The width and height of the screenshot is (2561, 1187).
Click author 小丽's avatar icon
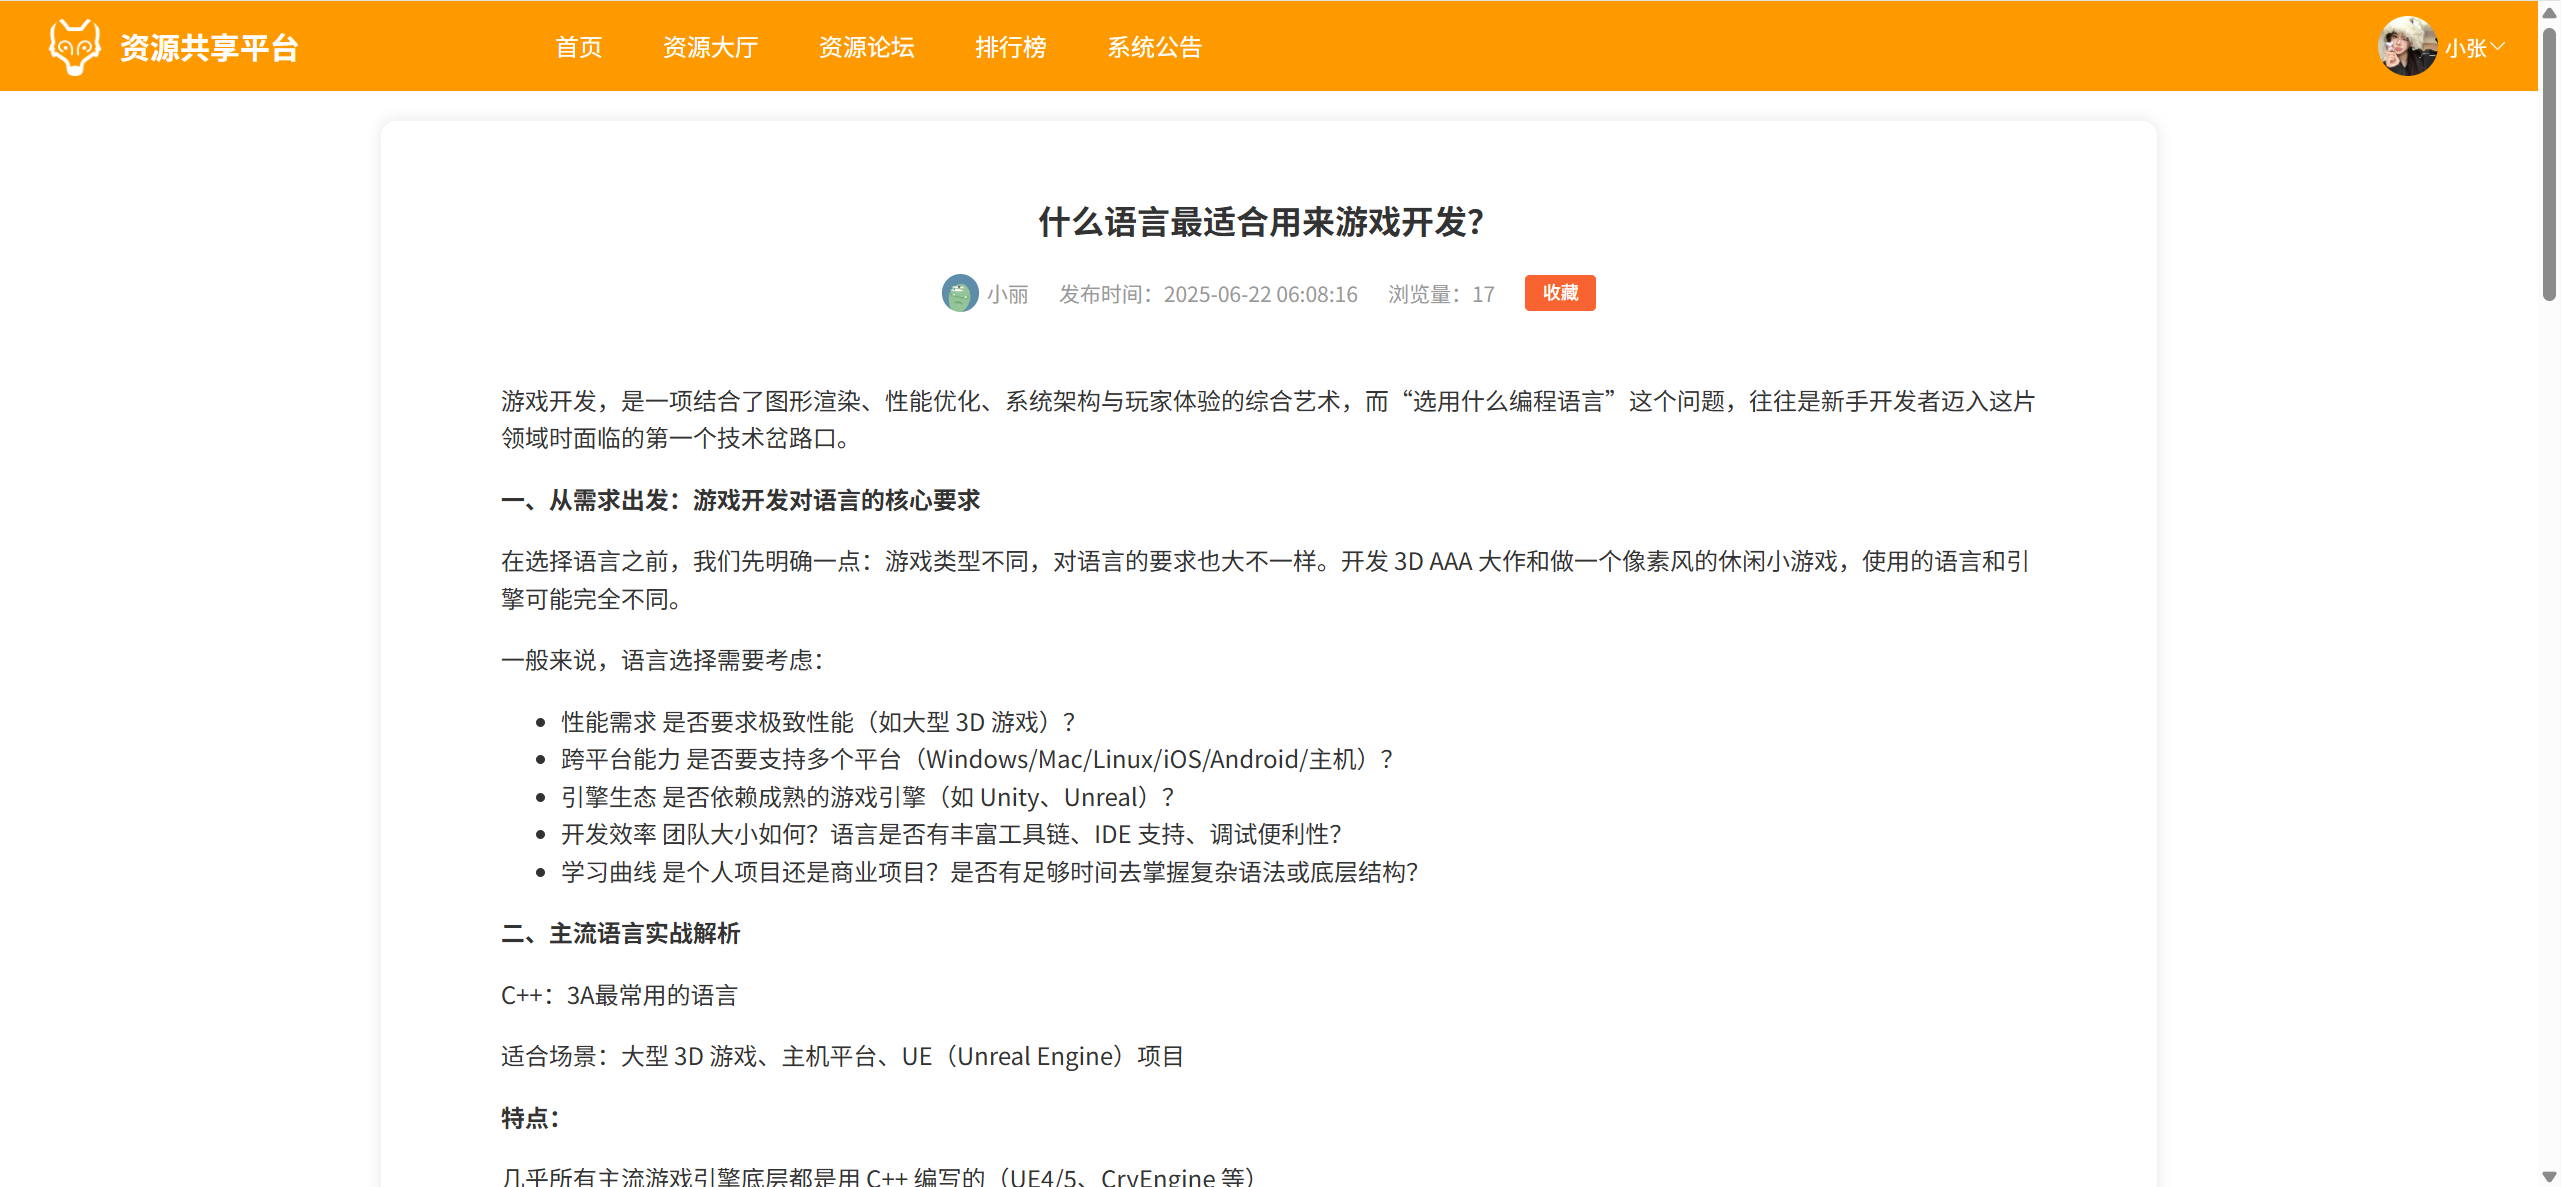(x=959, y=293)
